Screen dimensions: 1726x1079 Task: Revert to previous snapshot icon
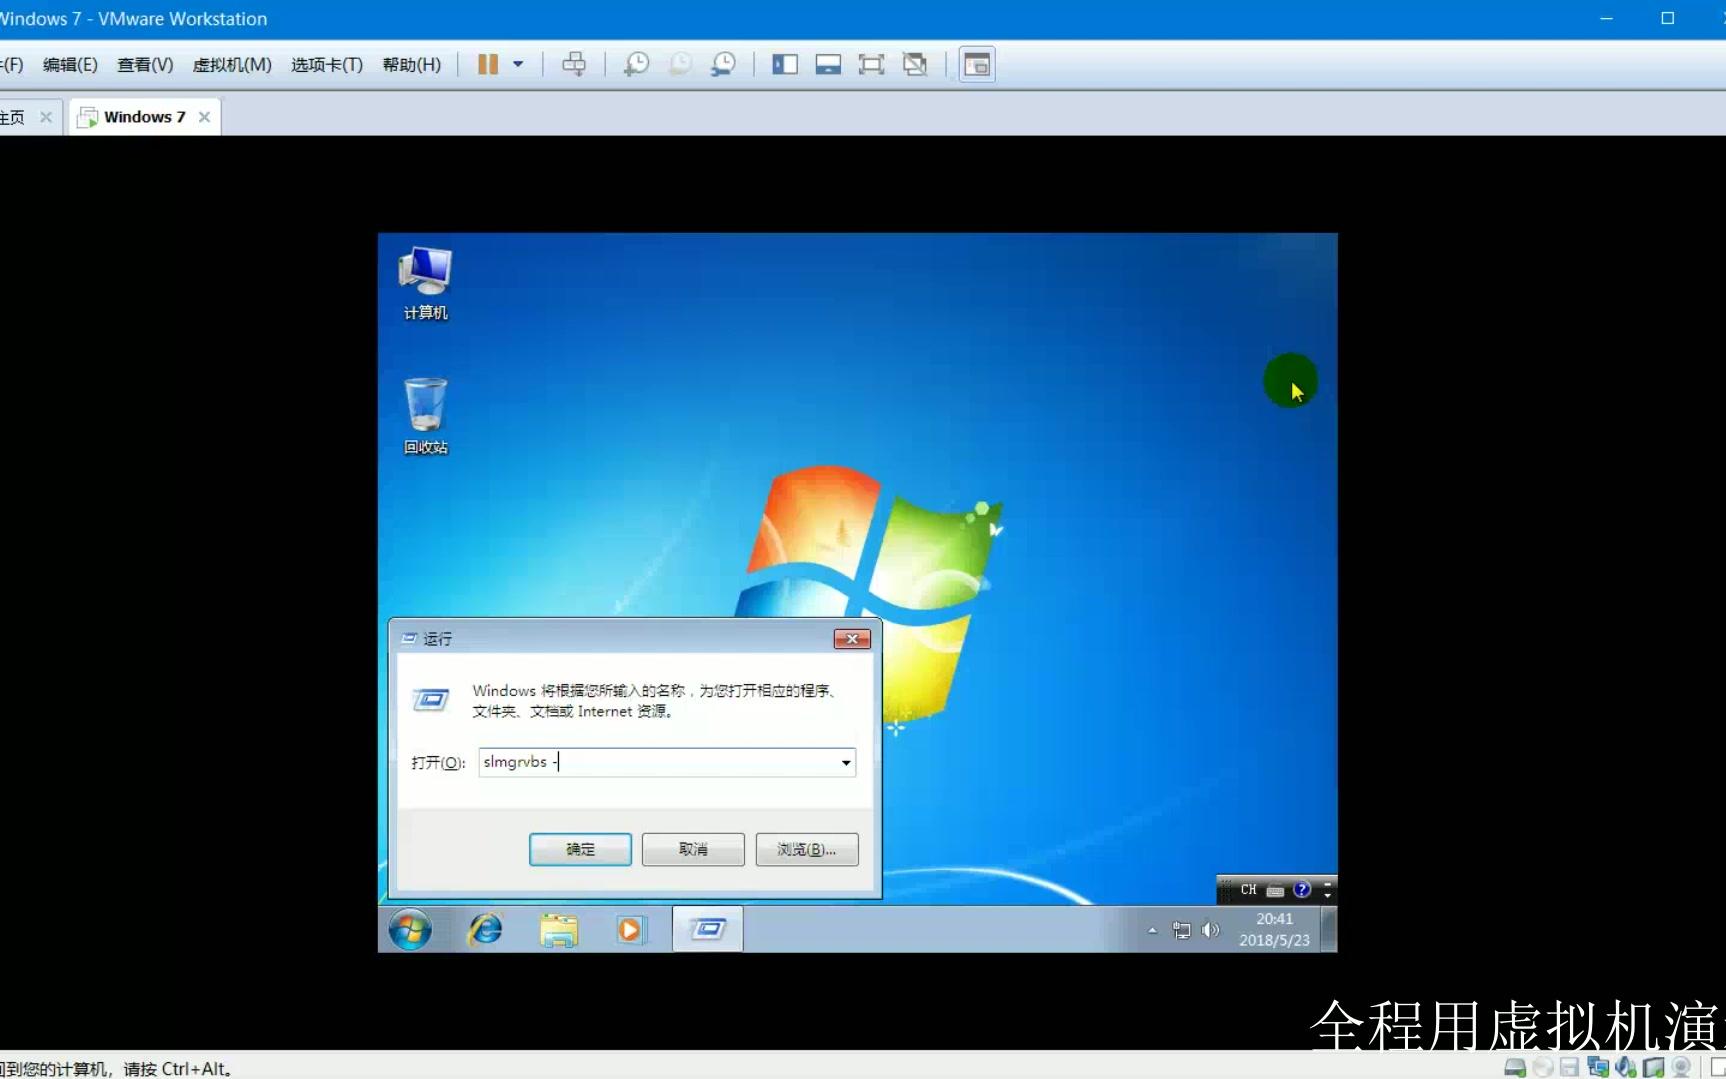[680, 64]
